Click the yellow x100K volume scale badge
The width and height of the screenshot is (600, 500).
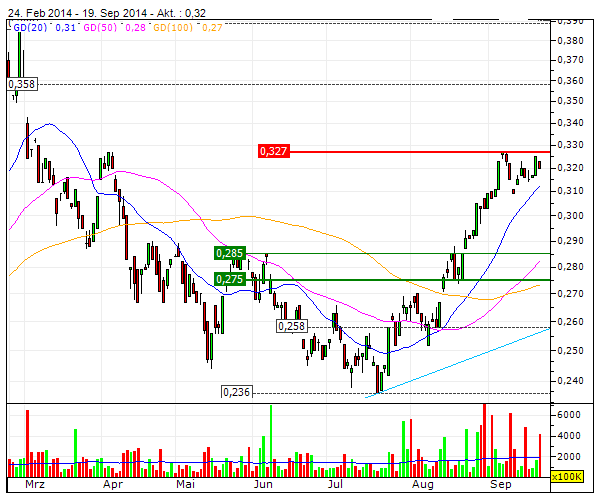(567, 477)
